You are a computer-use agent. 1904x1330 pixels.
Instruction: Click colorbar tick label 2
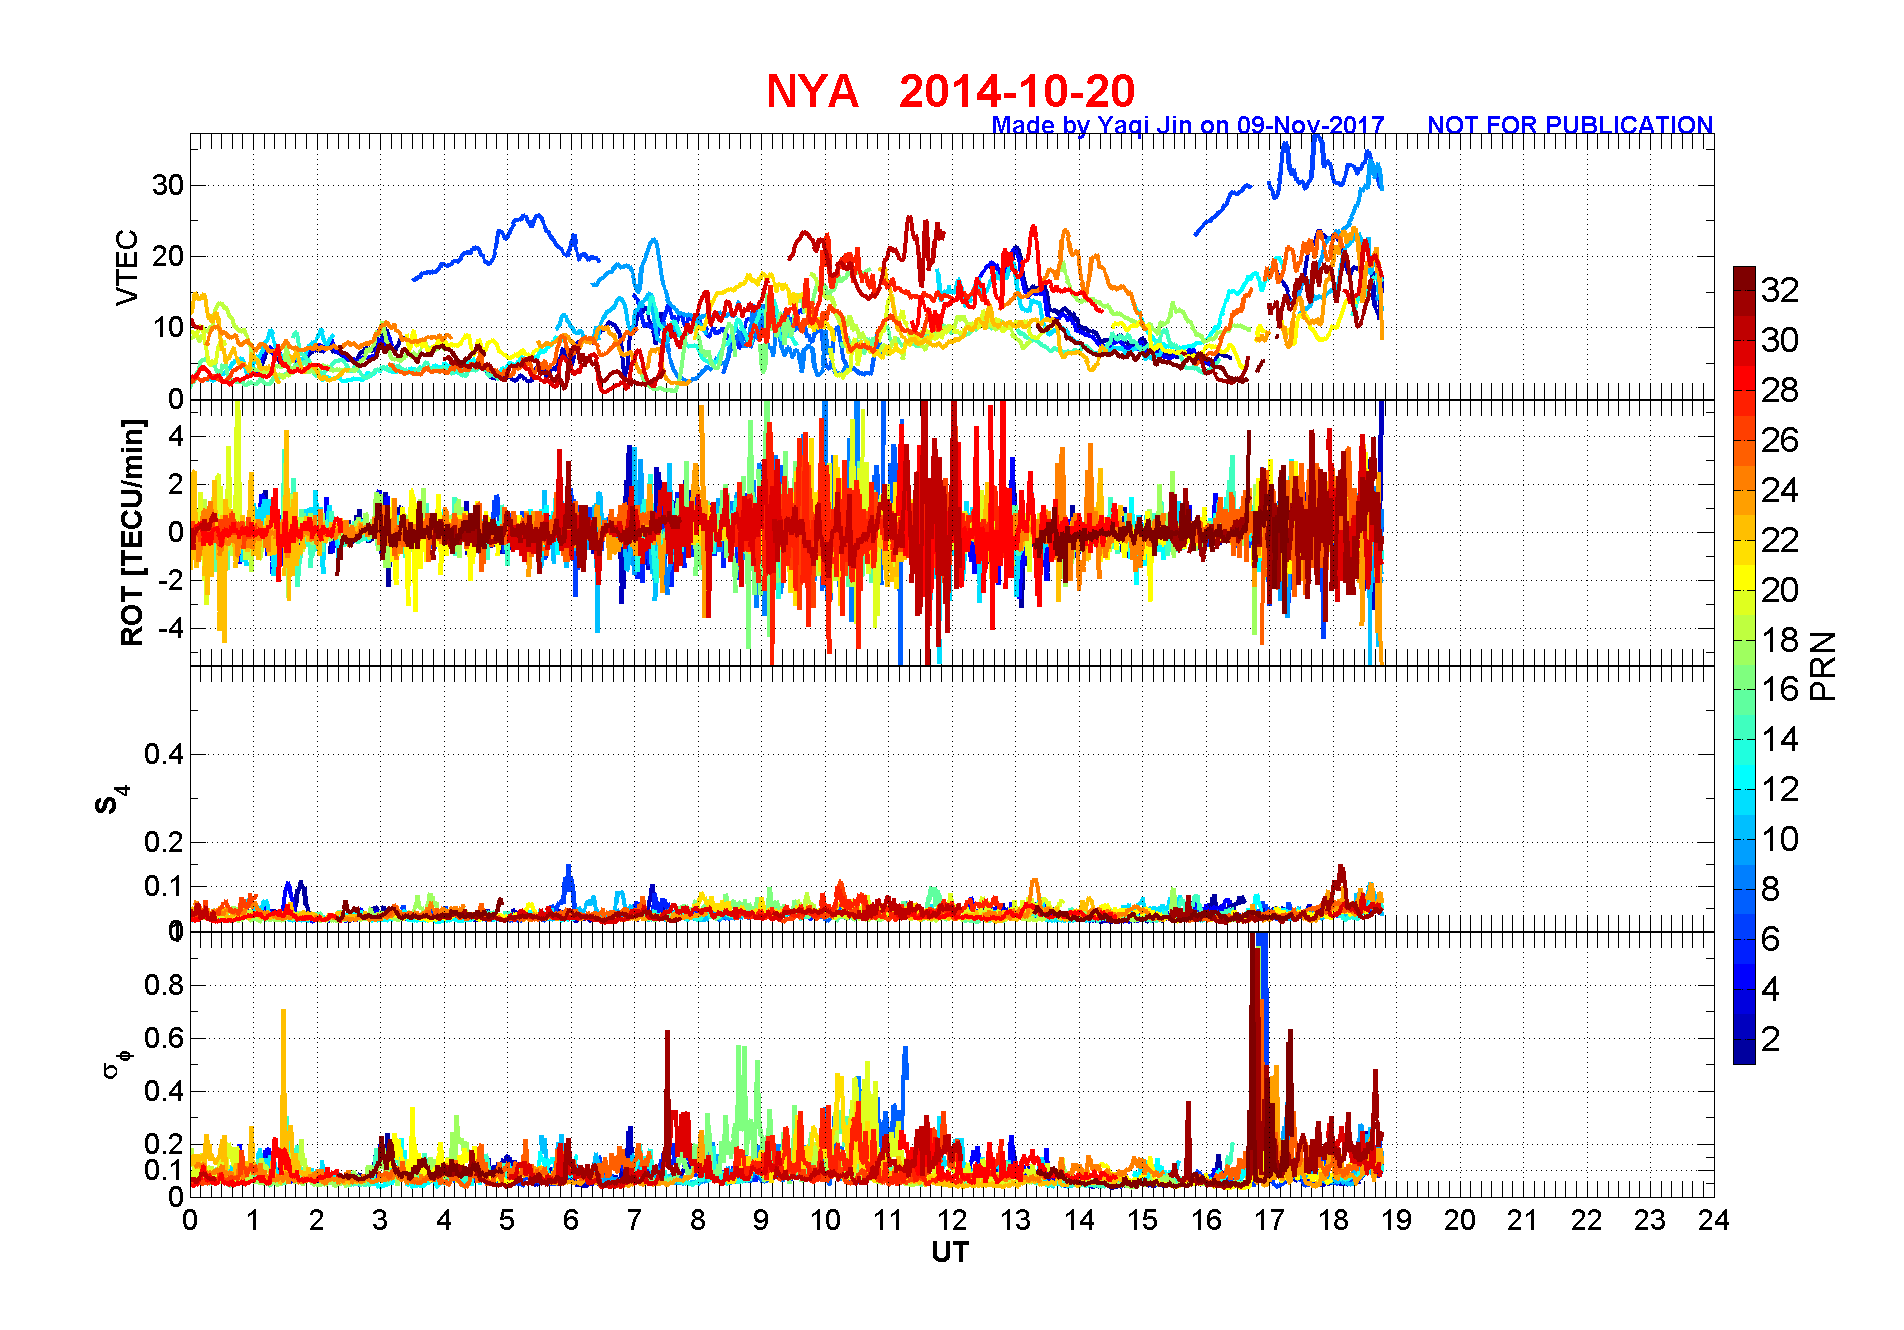pyautogui.click(x=1771, y=1039)
